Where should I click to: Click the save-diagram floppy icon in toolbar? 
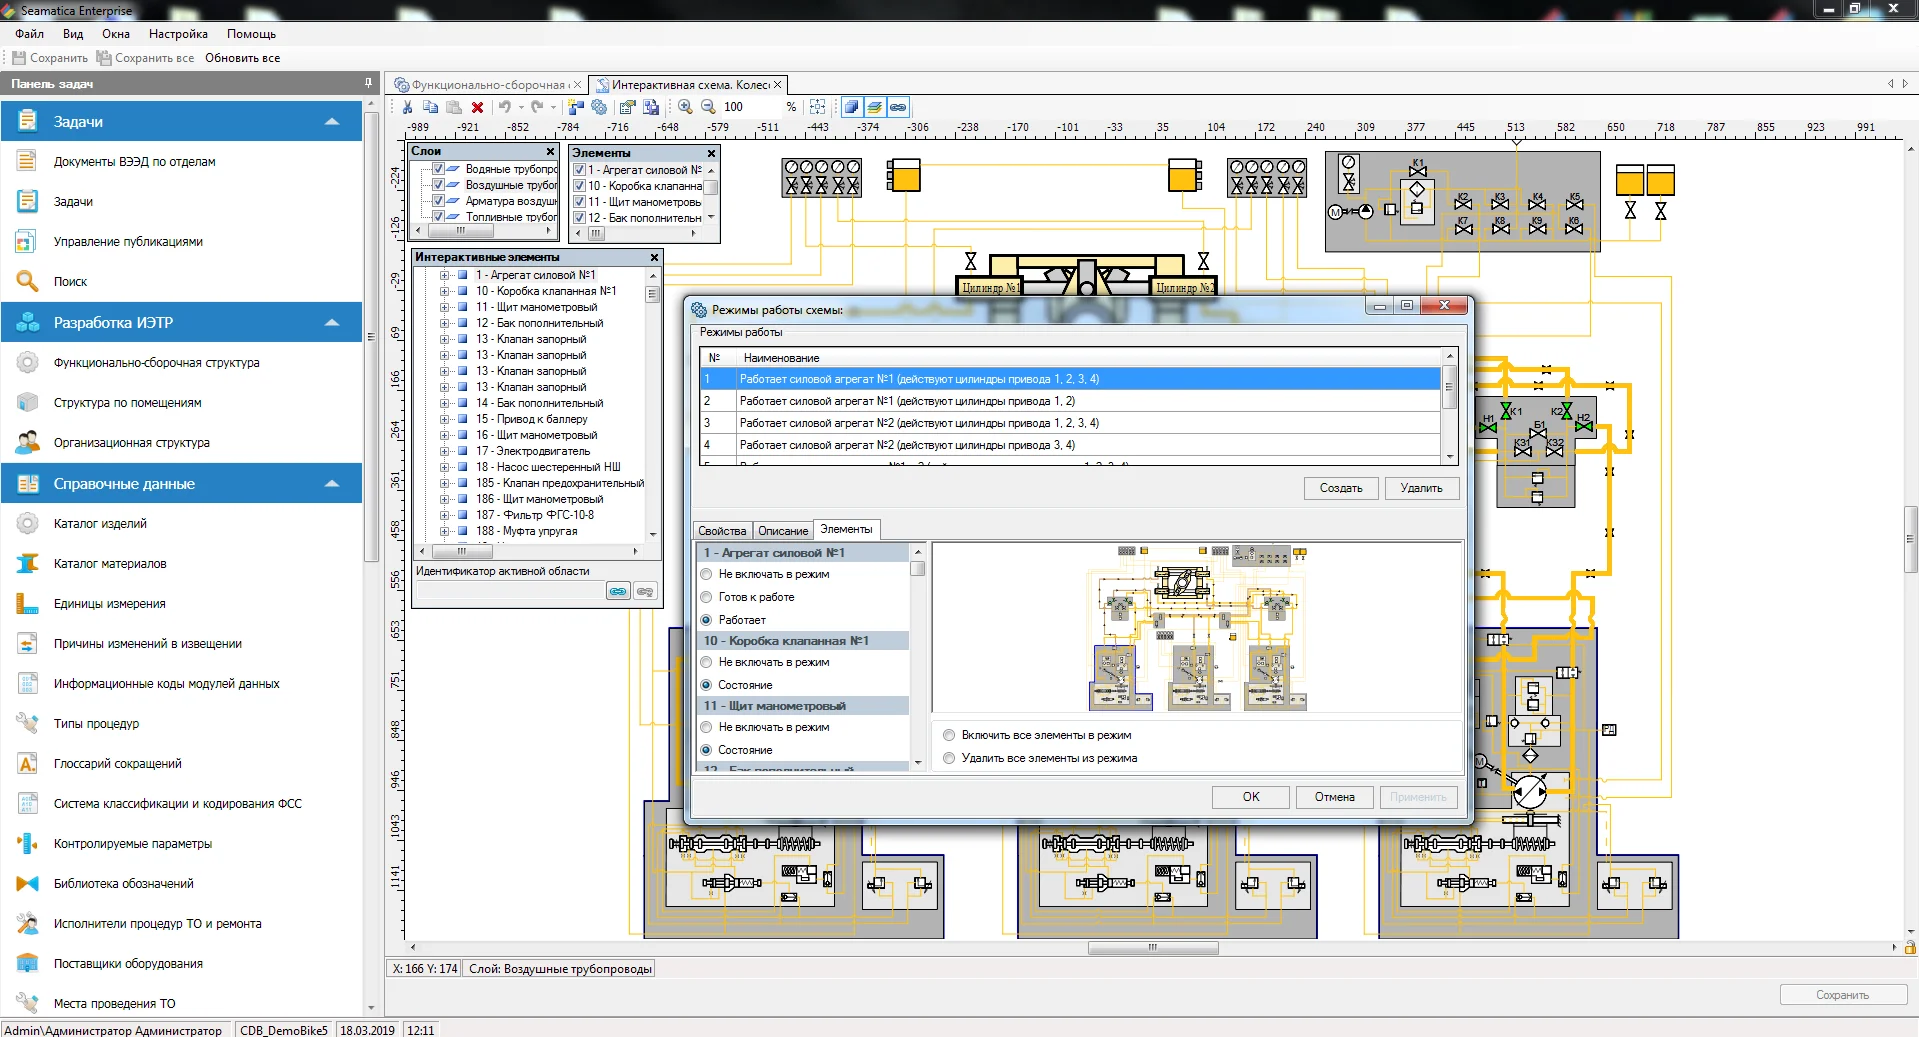point(651,107)
